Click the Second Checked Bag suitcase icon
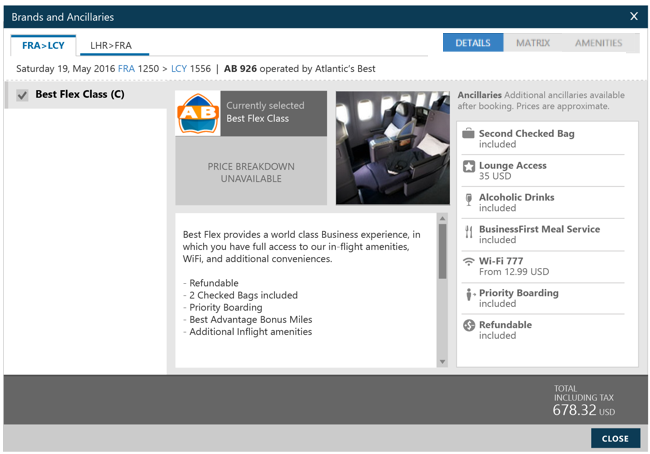 [468, 135]
